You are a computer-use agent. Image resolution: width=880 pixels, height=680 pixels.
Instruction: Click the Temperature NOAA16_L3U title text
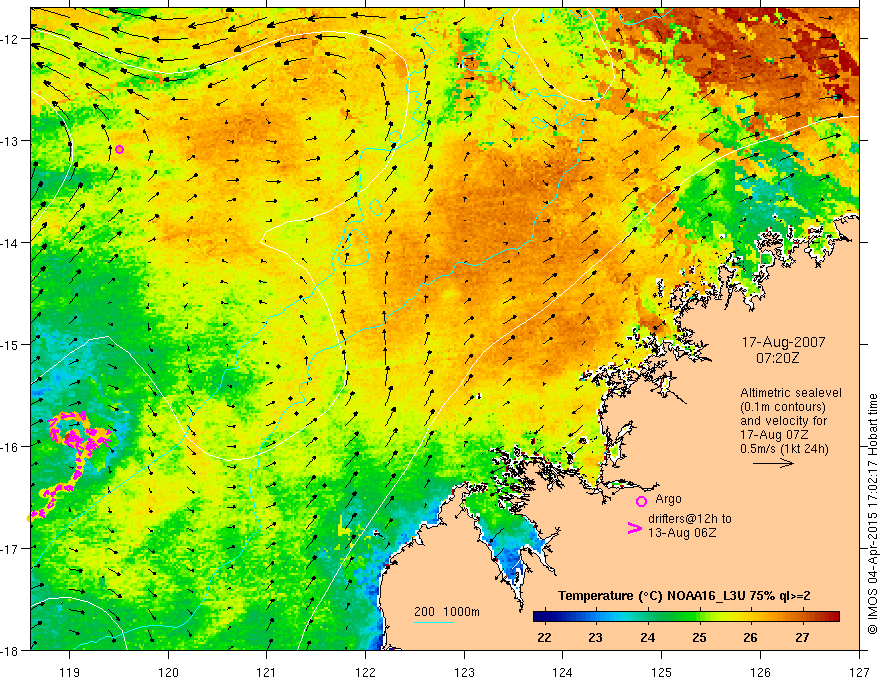[684, 596]
